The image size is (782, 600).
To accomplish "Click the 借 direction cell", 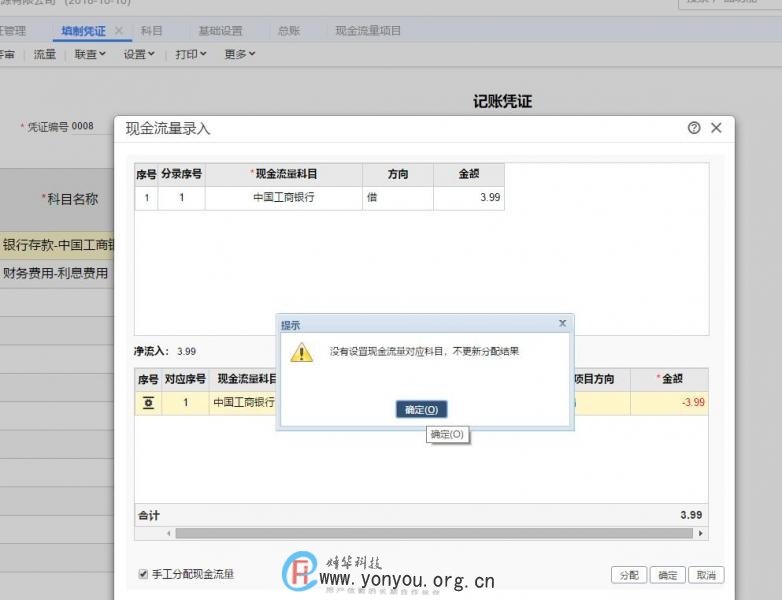I will click(398, 198).
